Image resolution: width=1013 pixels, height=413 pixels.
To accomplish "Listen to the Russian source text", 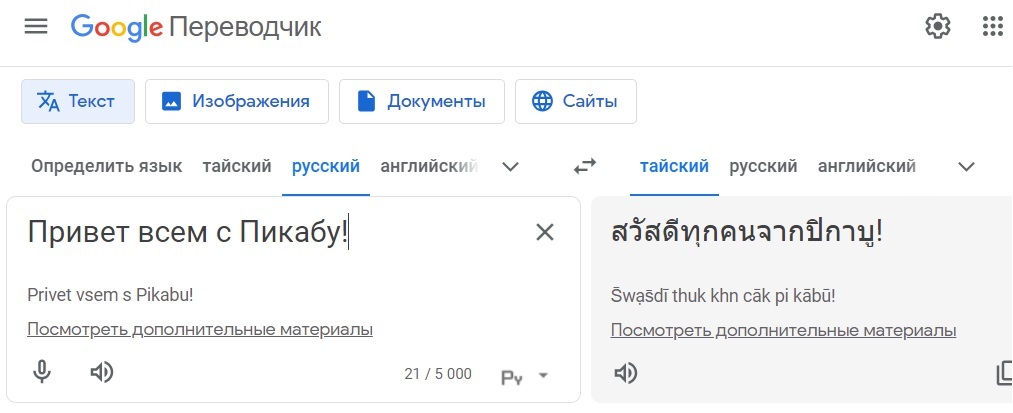I will point(101,372).
